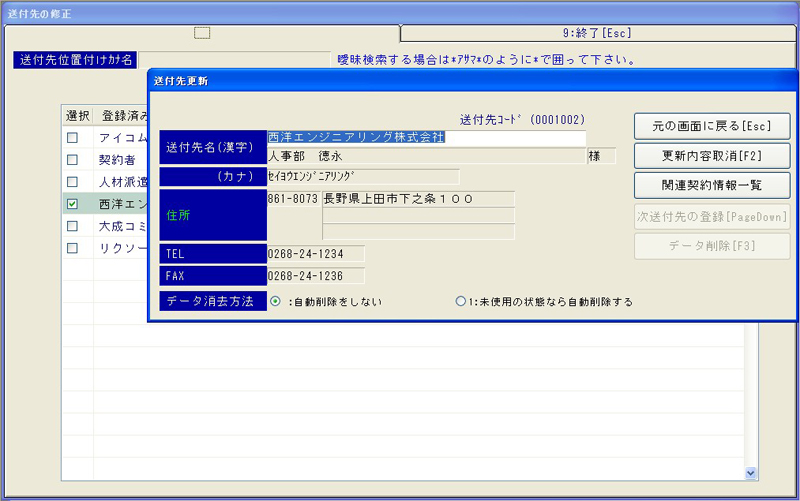Tick the 契約者 row checkbox
Screen dimensions: 800x501
(72, 160)
